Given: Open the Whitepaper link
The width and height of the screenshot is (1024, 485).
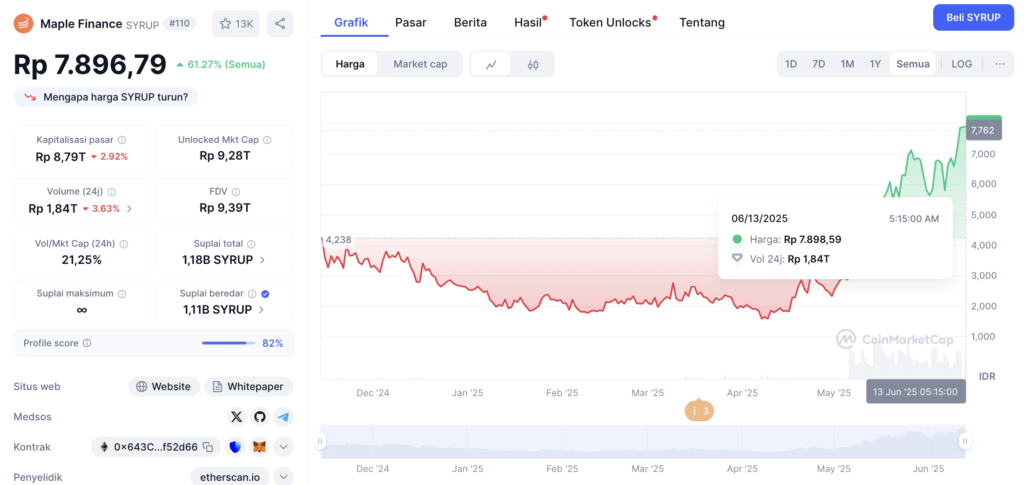Looking at the screenshot, I should [249, 386].
